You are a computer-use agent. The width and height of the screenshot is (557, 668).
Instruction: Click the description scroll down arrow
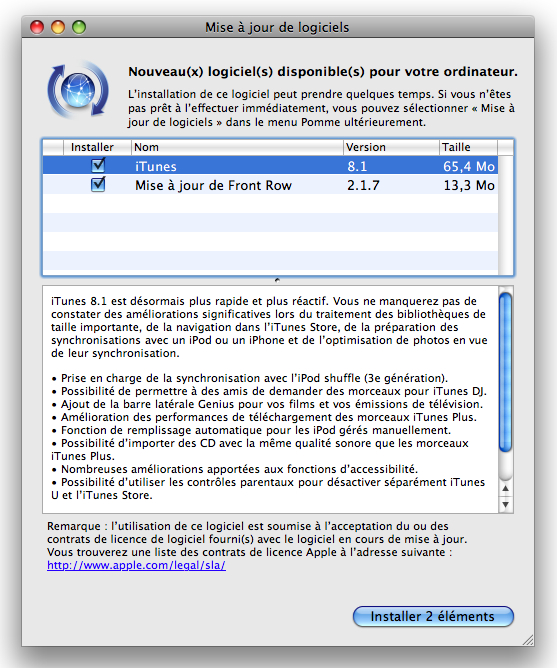tap(505, 504)
